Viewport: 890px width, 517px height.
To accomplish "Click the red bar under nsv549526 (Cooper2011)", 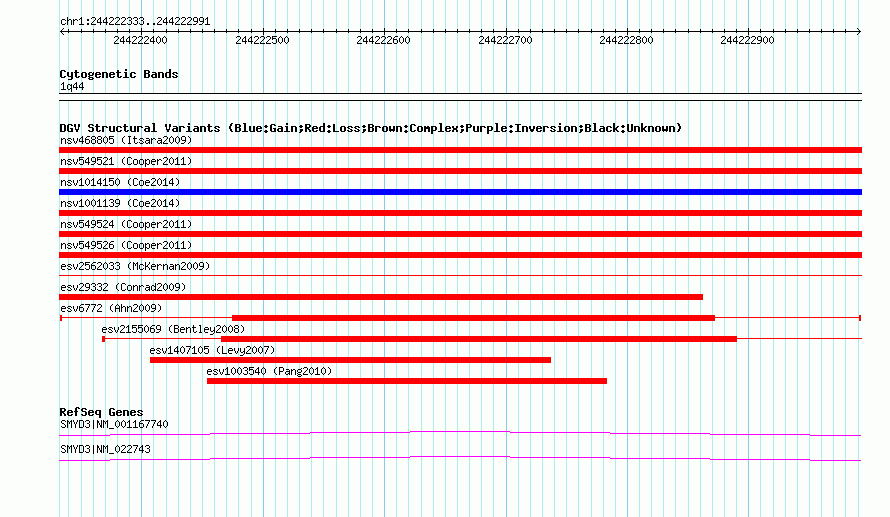I will point(460,255).
